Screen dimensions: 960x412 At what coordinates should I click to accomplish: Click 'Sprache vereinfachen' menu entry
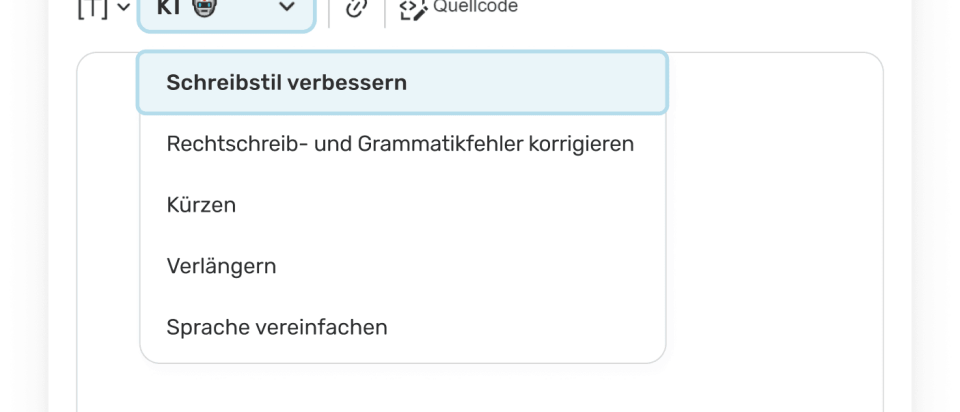click(277, 327)
